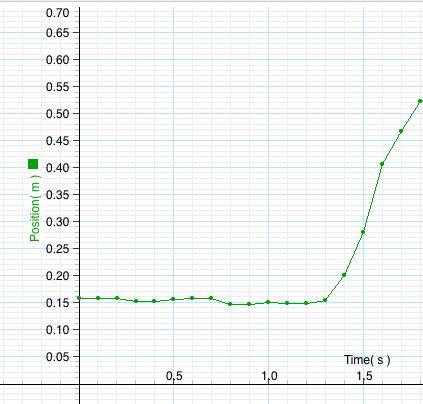423x404 pixels.
Task: Select the Time( s ) axis label
Action: [367, 360]
